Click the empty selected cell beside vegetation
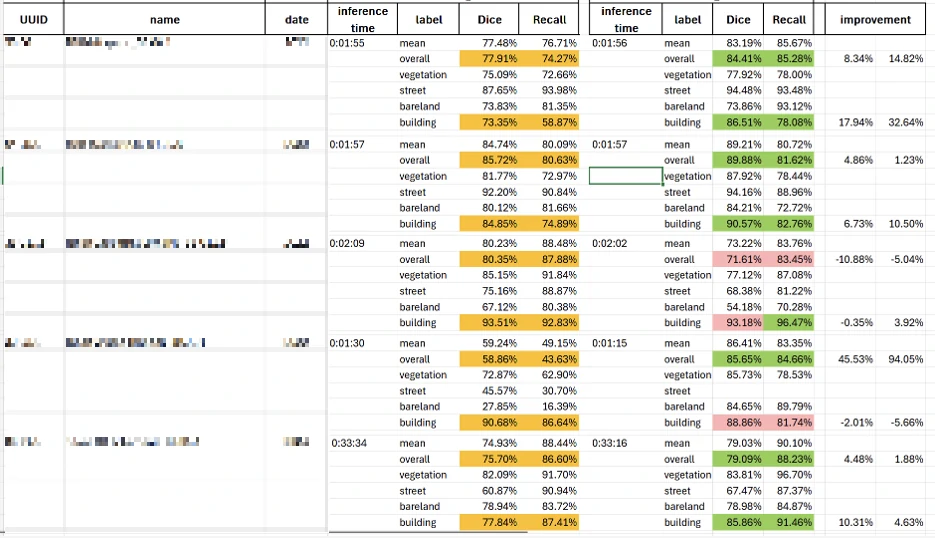935x538 pixels. click(626, 176)
